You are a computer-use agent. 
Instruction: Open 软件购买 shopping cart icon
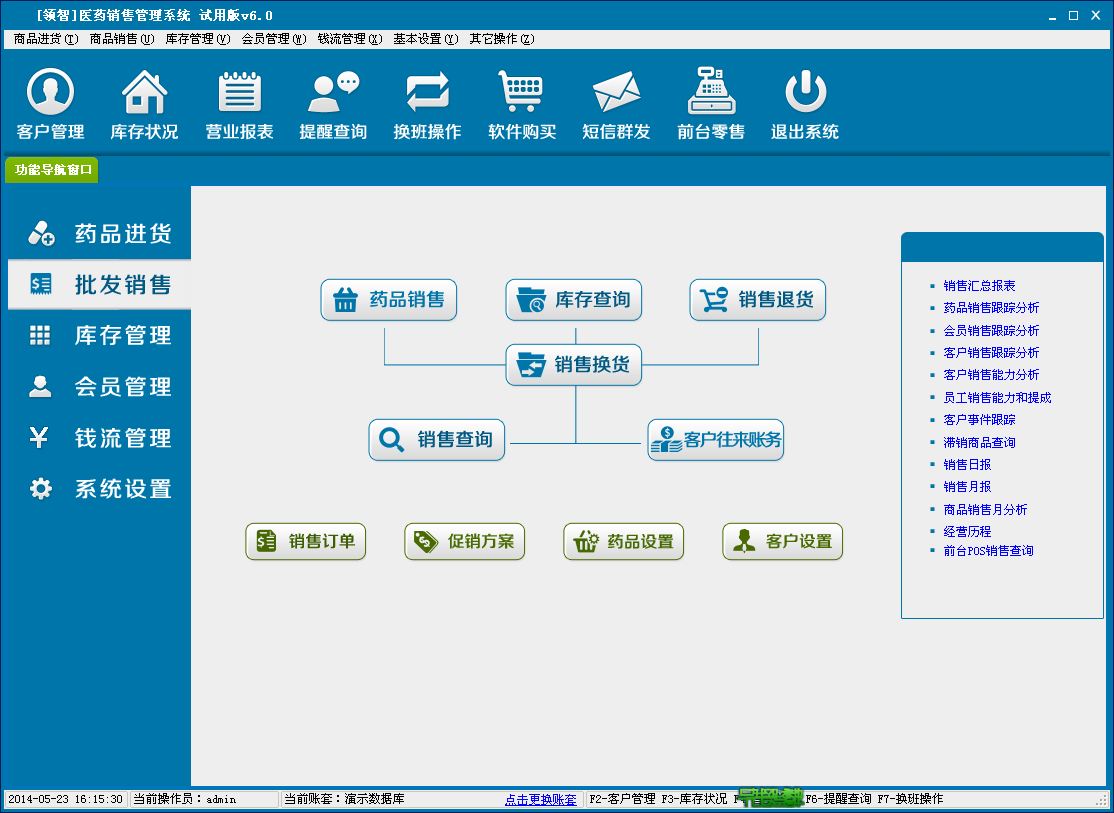(x=521, y=93)
